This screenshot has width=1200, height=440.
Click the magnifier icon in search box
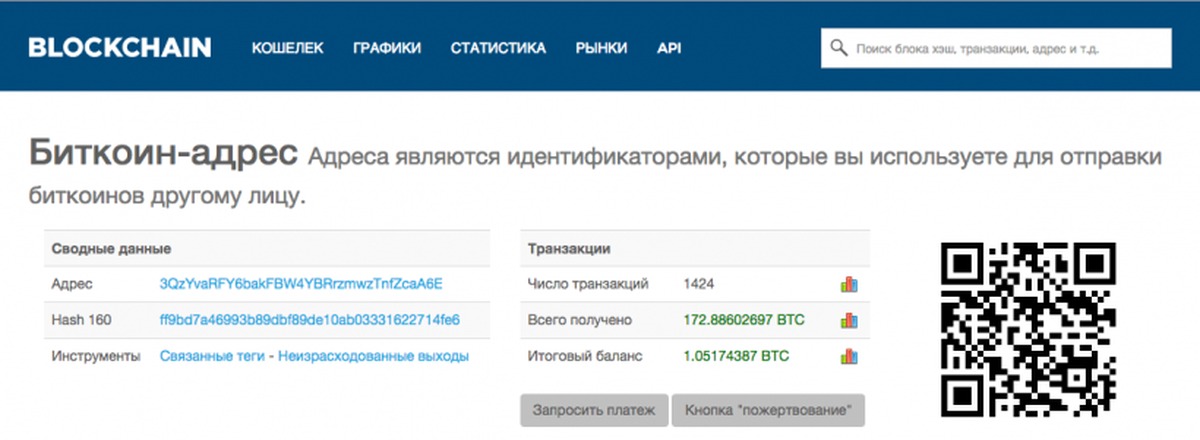838,48
